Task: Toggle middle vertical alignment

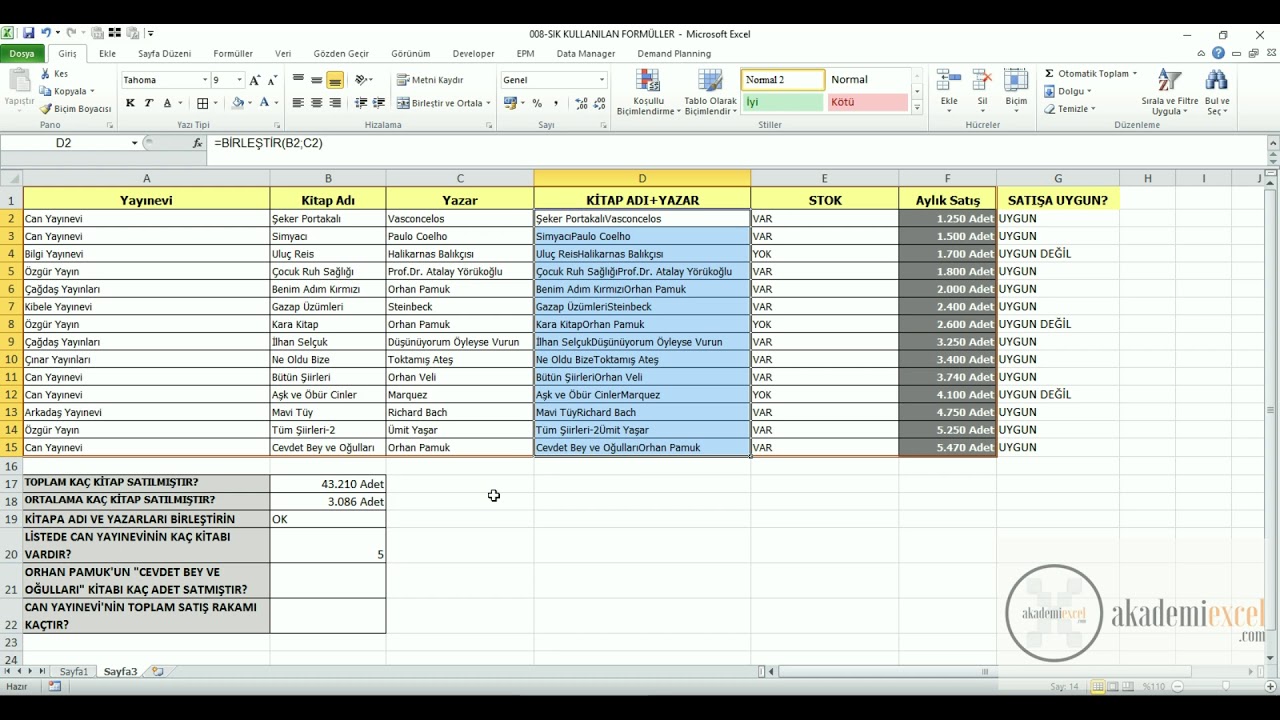Action: [316, 80]
